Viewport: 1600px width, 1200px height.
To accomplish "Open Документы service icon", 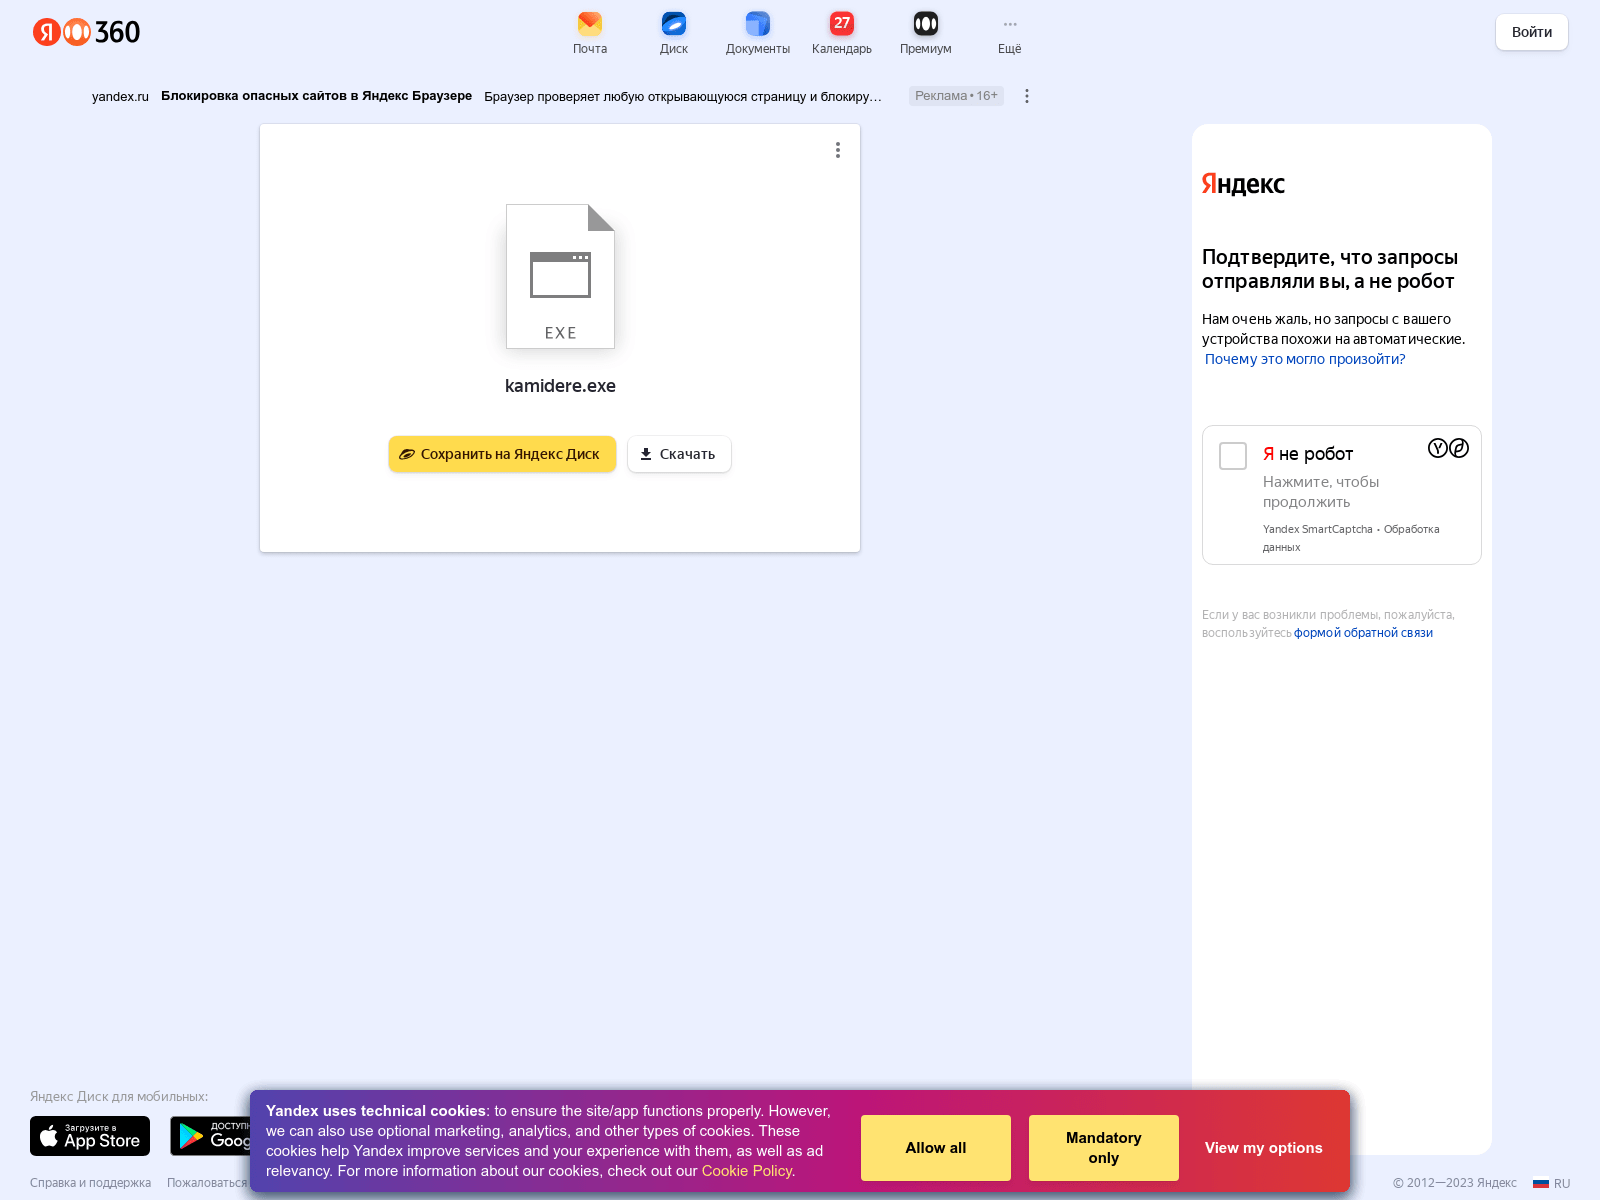I will tap(758, 33).
